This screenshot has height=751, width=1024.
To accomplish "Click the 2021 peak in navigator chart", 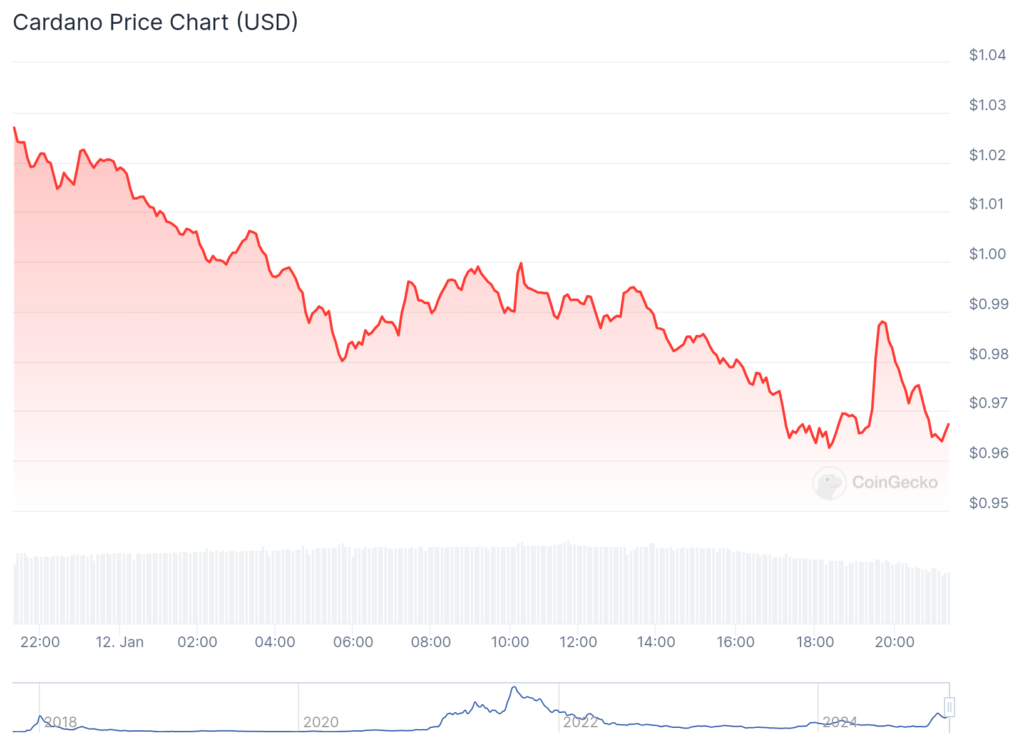I will click(x=514, y=689).
